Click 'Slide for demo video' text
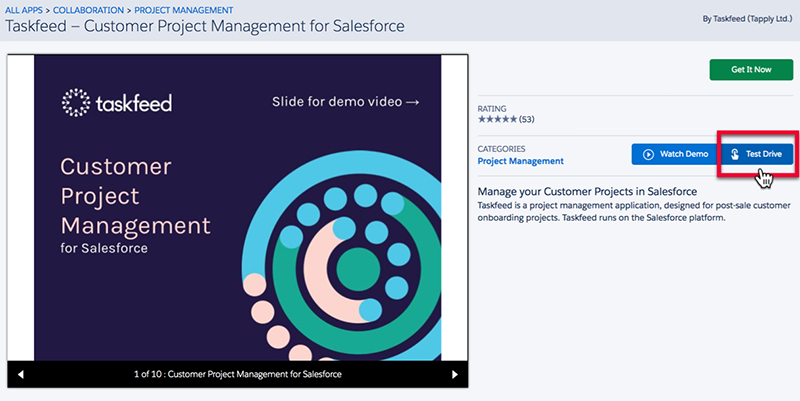 pos(345,102)
